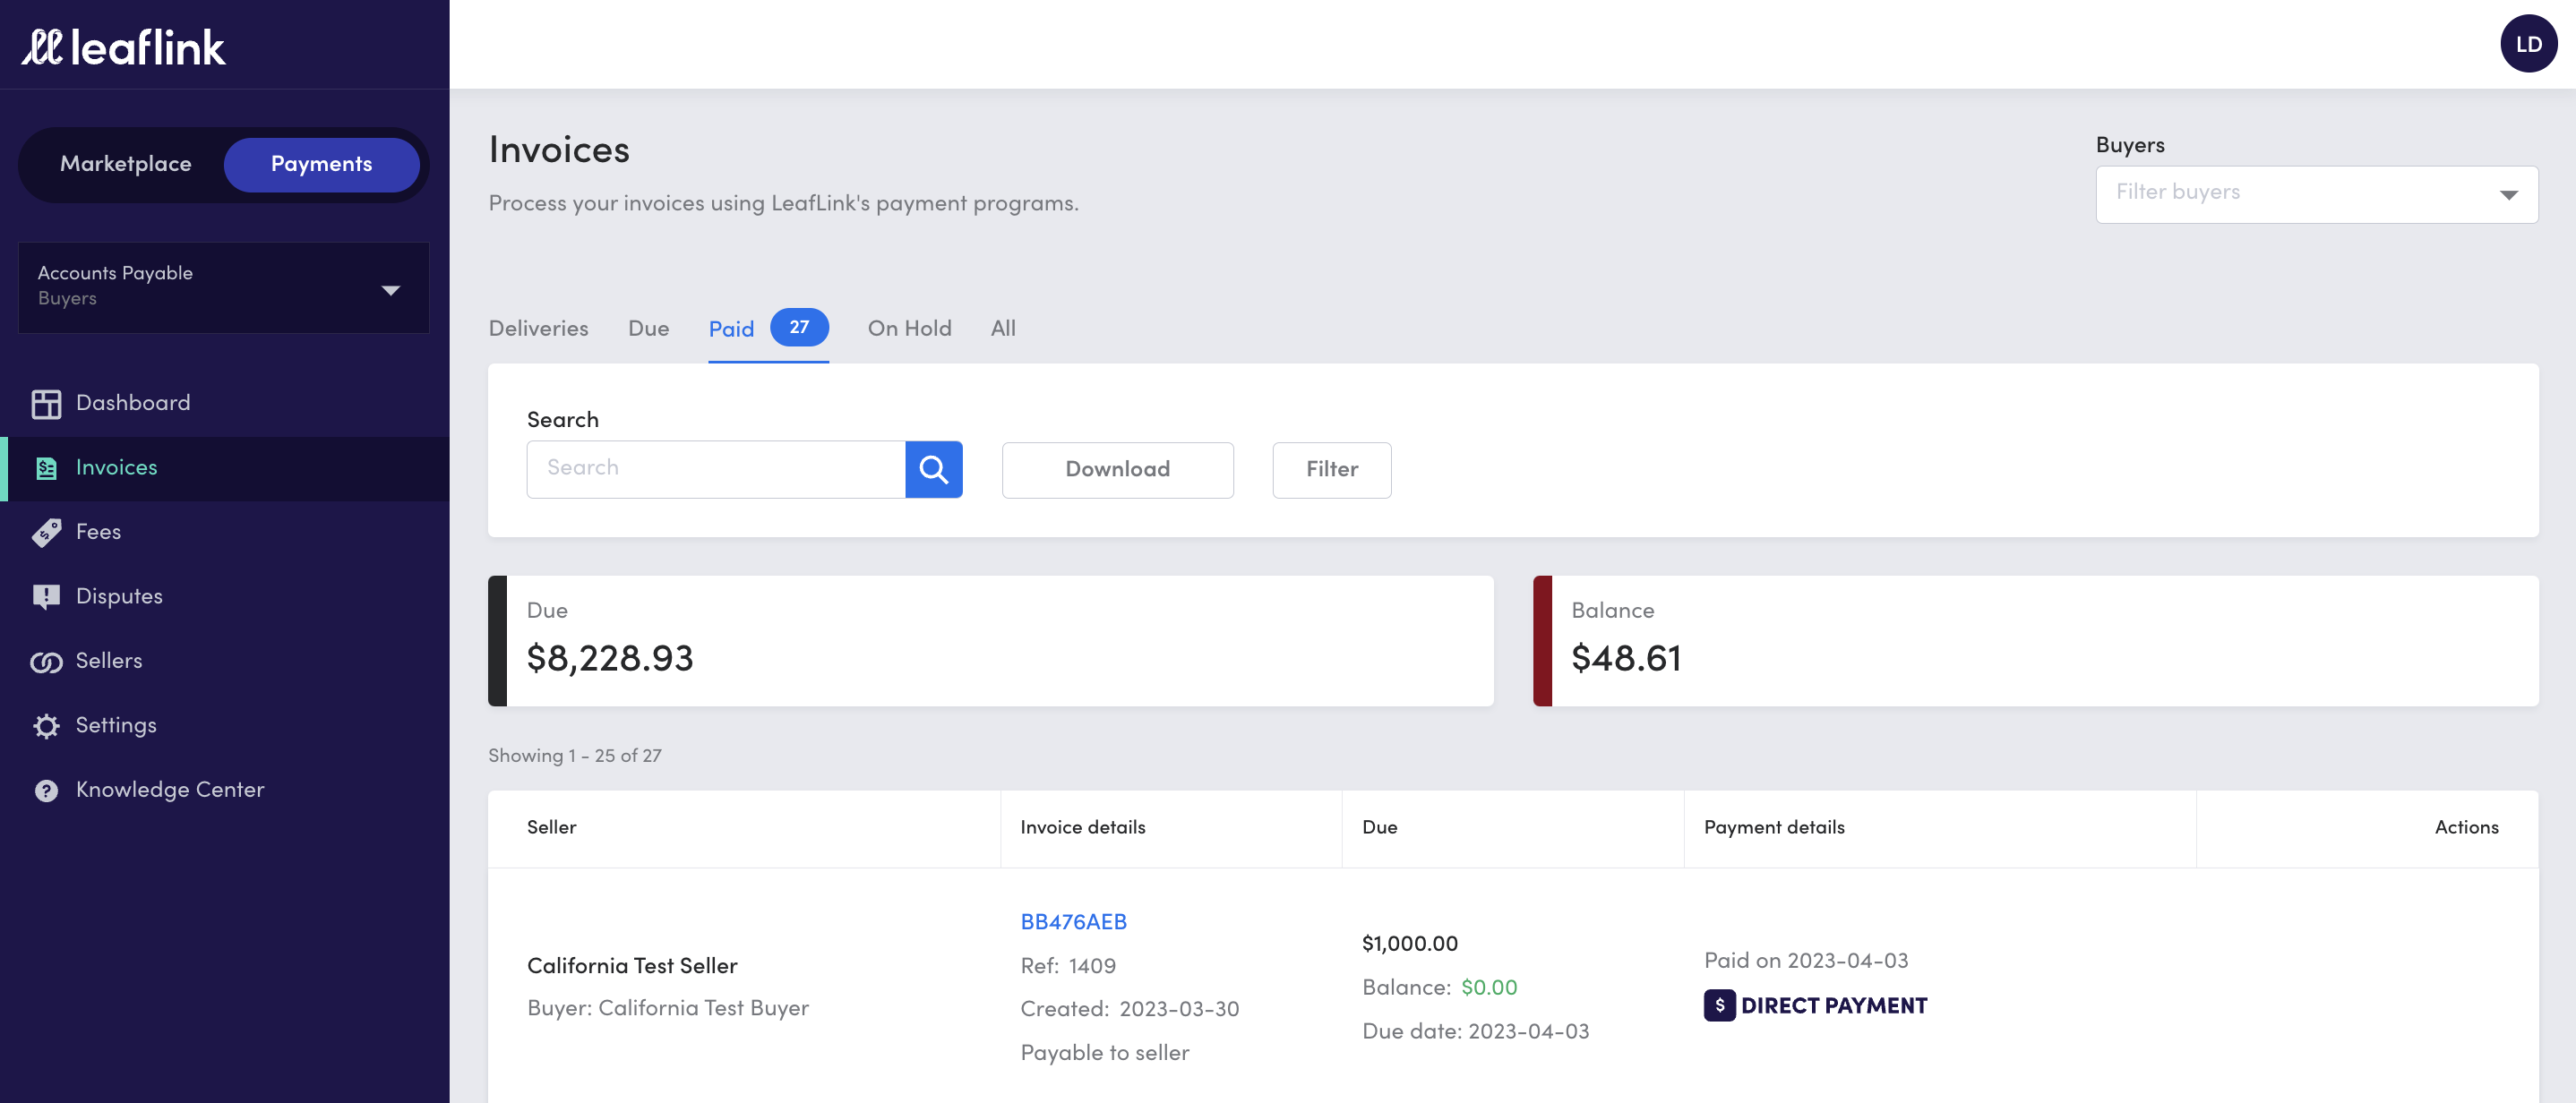
Task: Go to Invoices in sidebar
Action: coord(224,468)
